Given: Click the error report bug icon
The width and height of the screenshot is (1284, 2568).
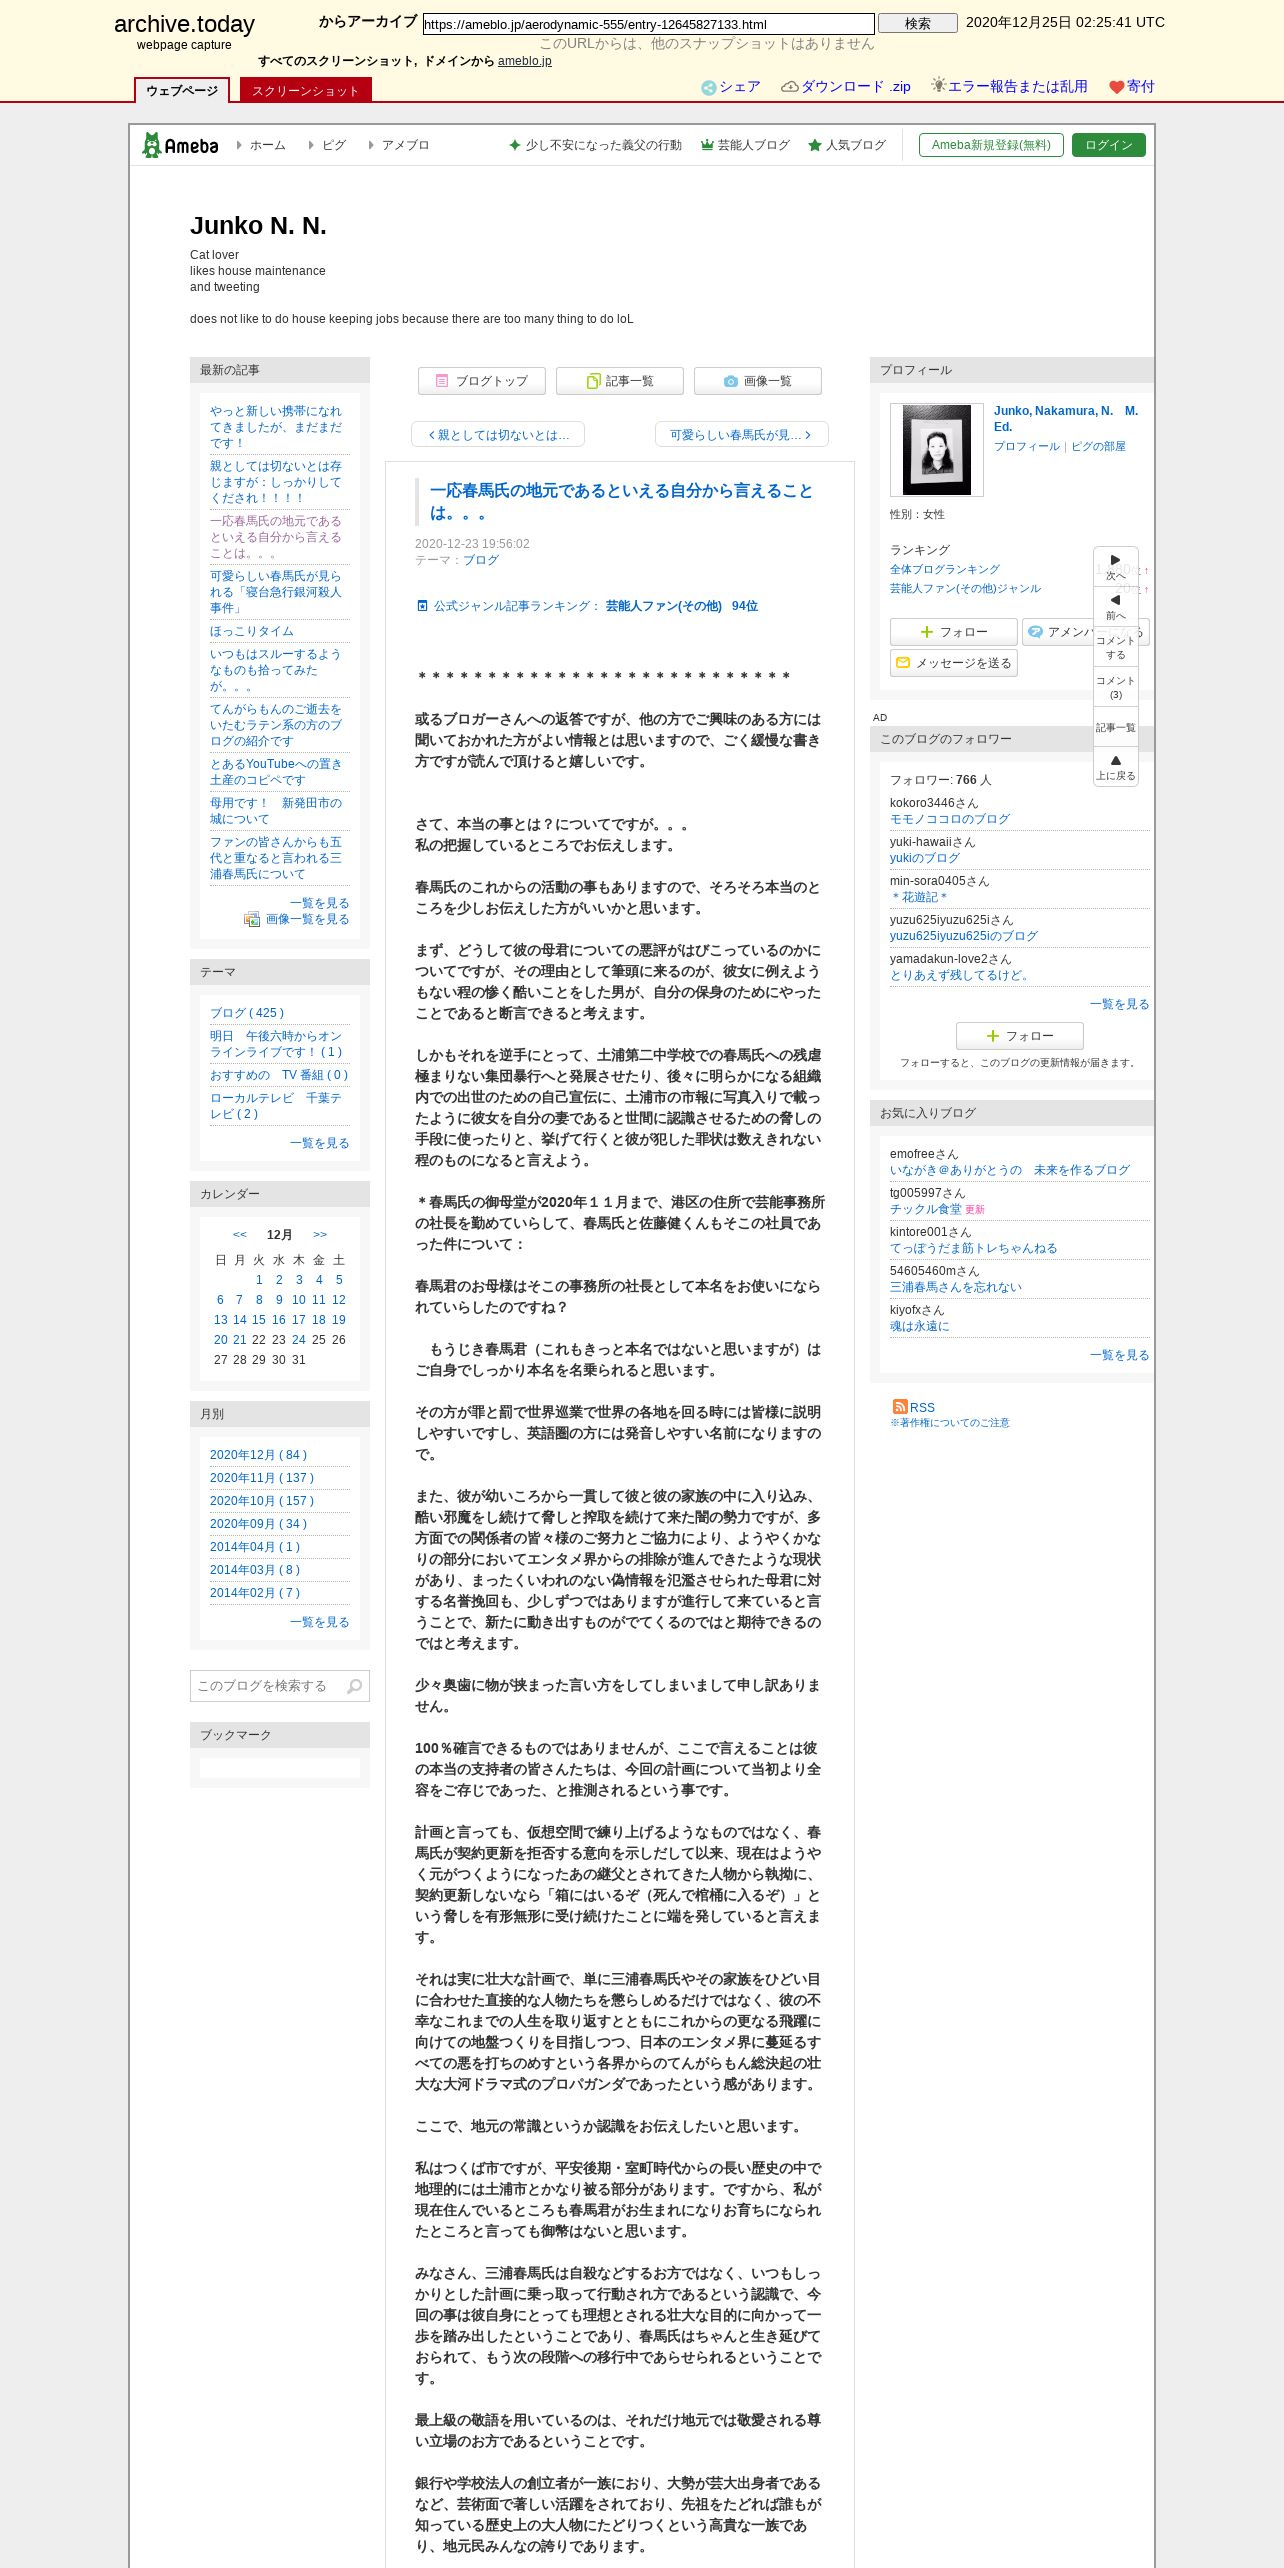Looking at the screenshot, I should (938, 86).
